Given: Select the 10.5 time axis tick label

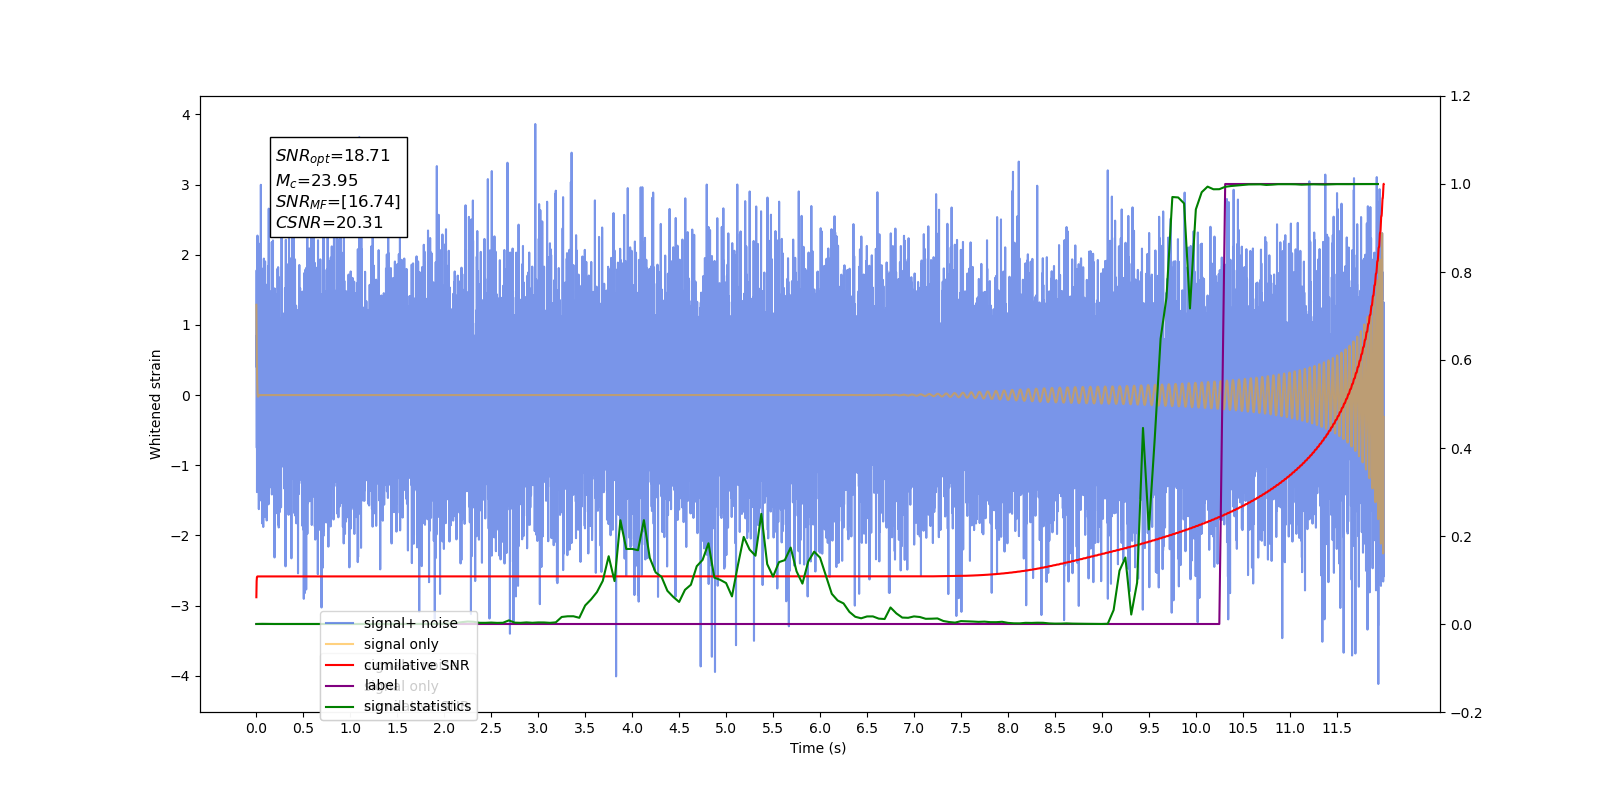Looking at the screenshot, I should 1243,728.
